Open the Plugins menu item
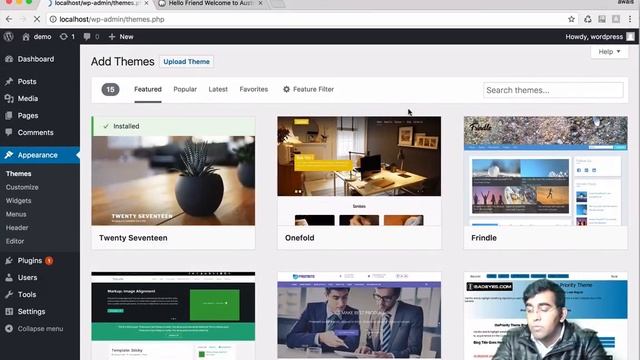Viewport: 640px width, 360px height. (30, 260)
